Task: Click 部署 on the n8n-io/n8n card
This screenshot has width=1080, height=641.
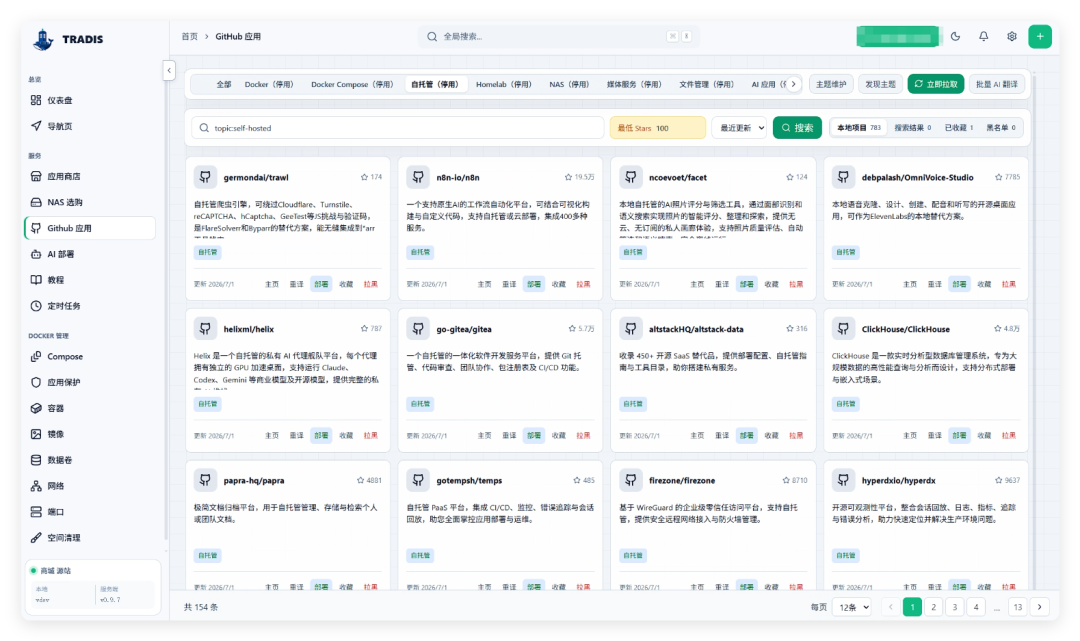Action: coord(534,284)
